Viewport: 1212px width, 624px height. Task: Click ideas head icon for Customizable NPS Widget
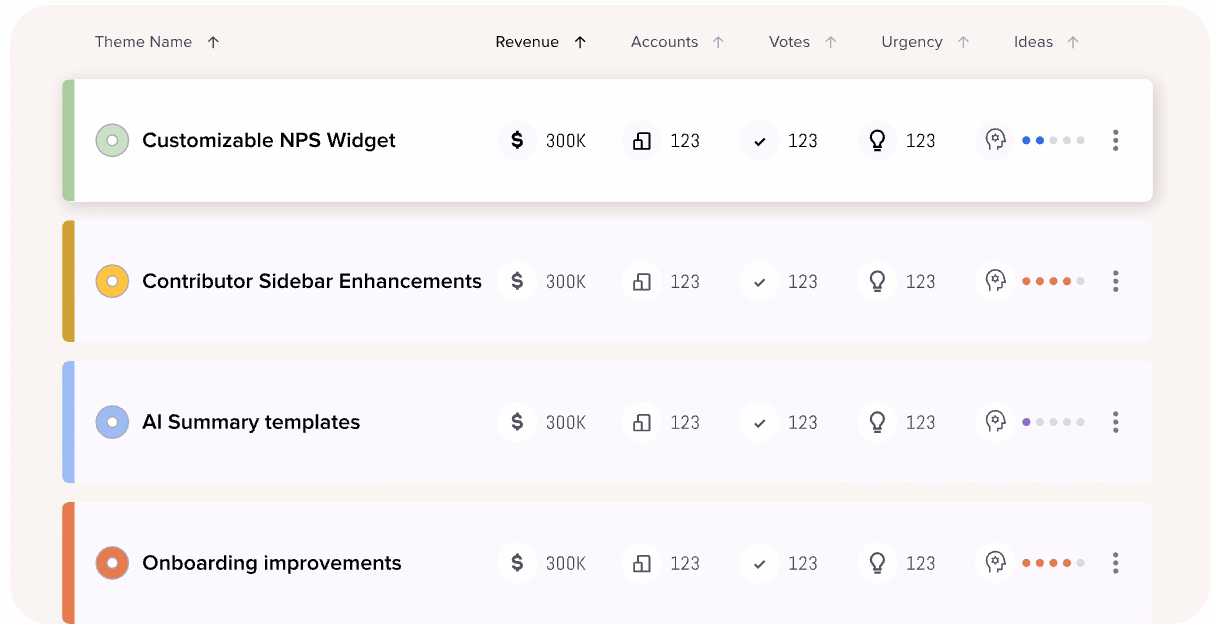tap(995, 140)
